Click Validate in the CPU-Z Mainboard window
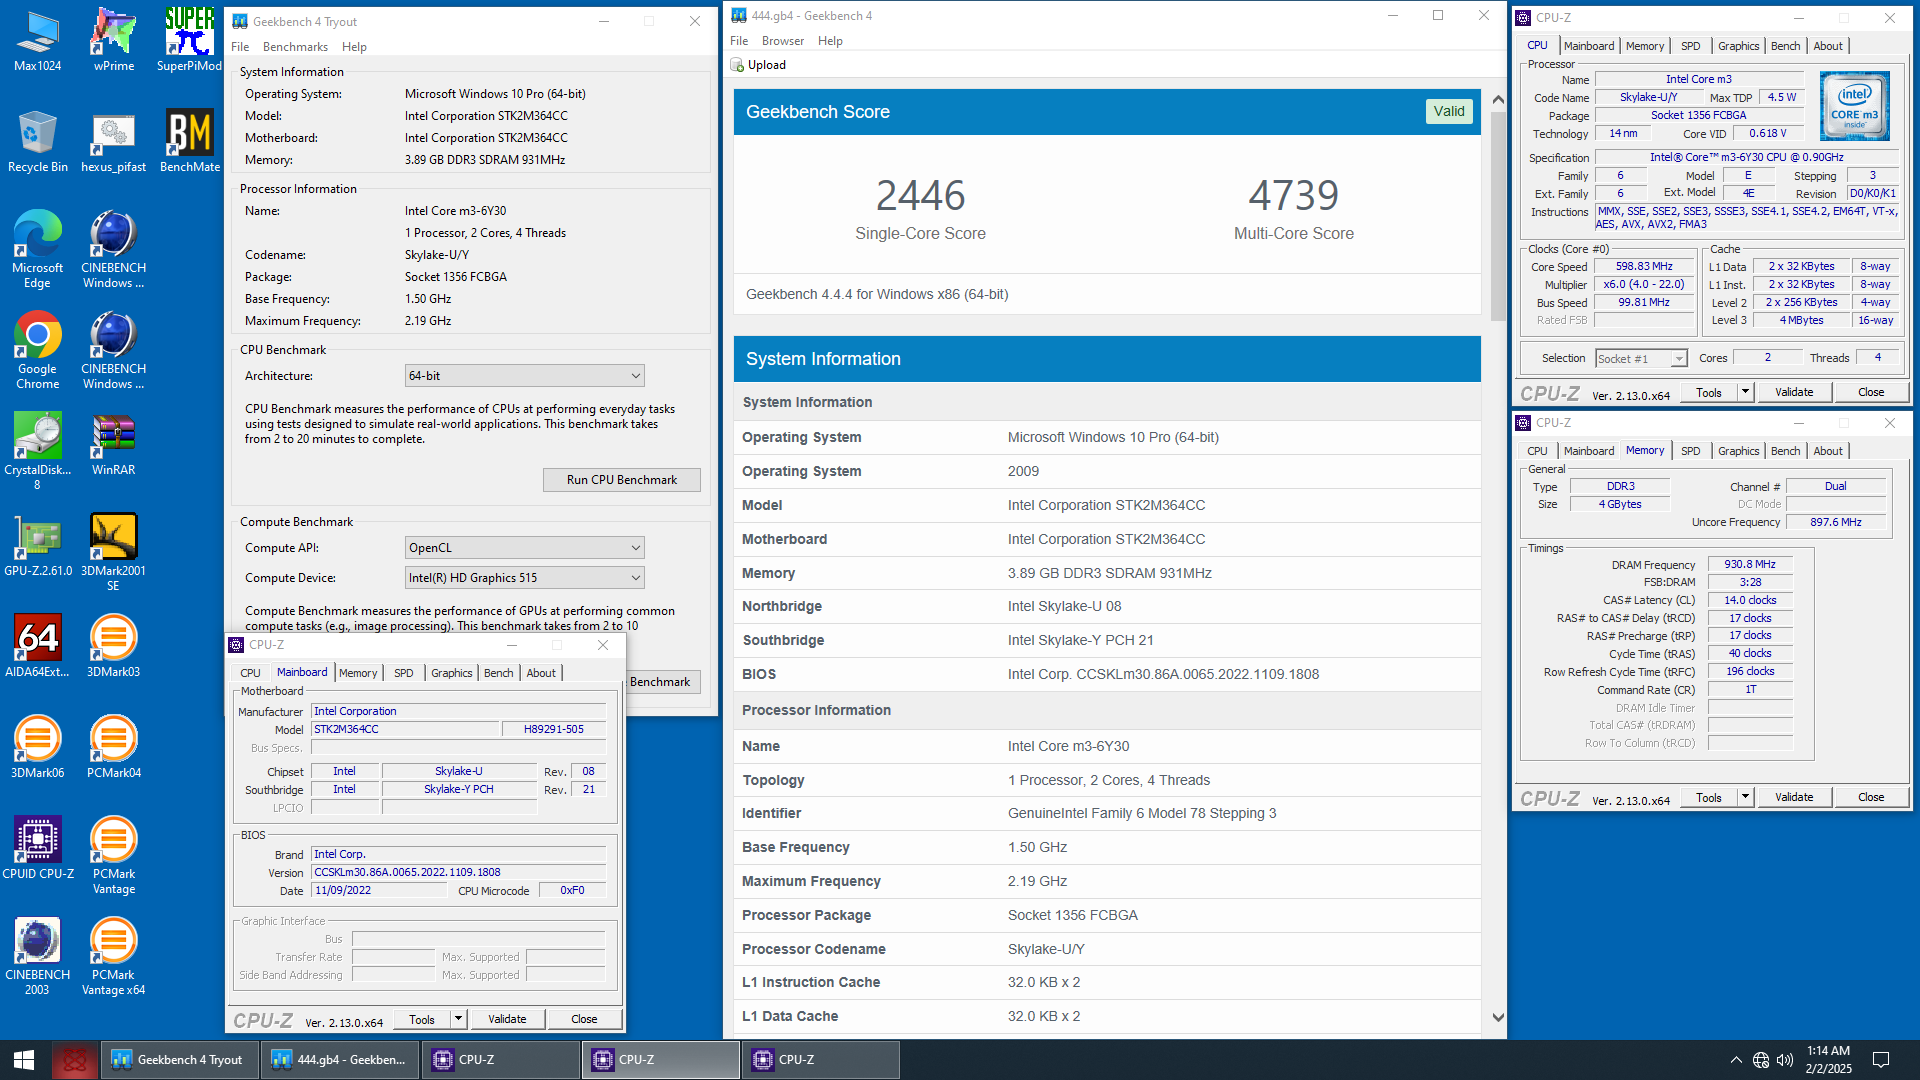This screenshot has height=1080, width=1920. click(507, 1019)
